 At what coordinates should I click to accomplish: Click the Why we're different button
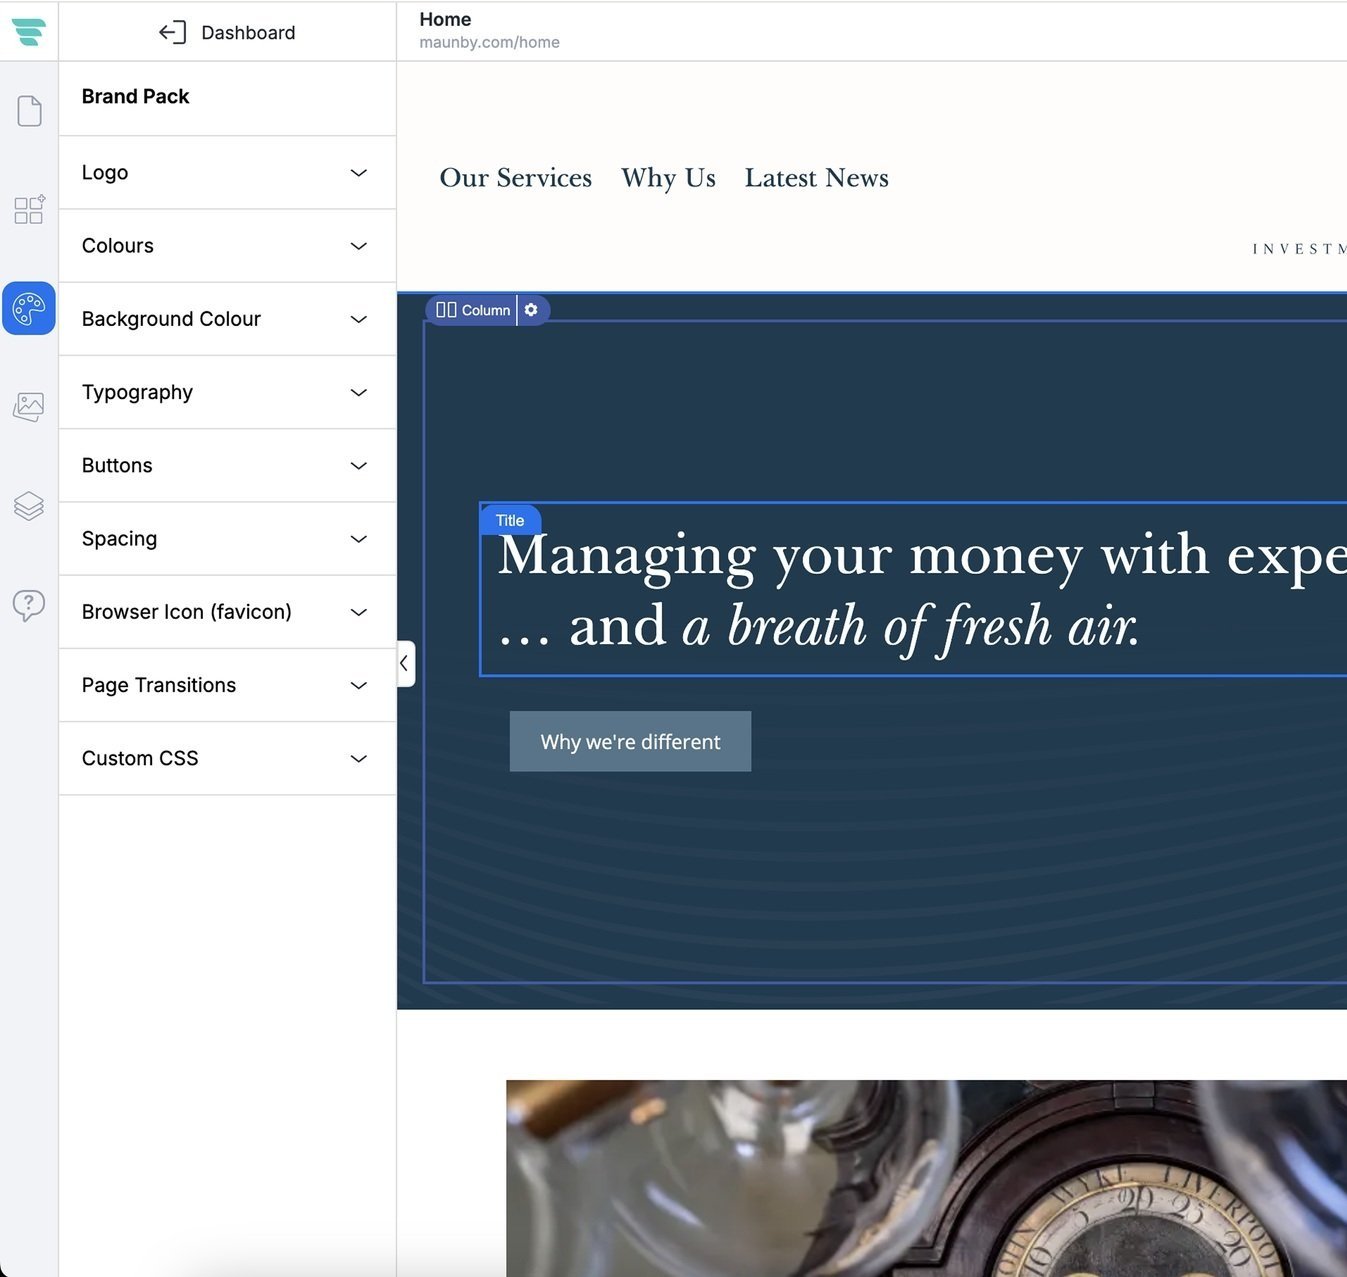point(630,741)
